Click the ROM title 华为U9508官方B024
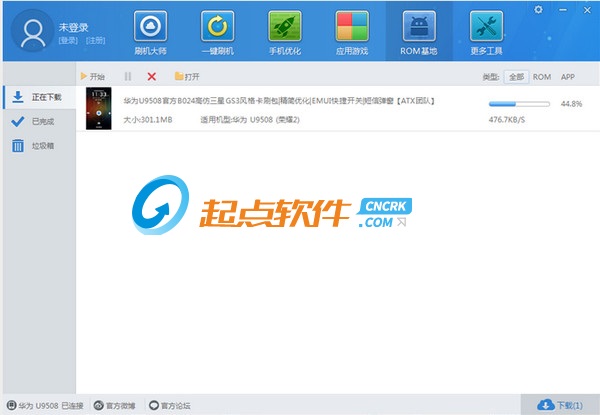This screenshot has height=415, width=600. click(279, 101)
